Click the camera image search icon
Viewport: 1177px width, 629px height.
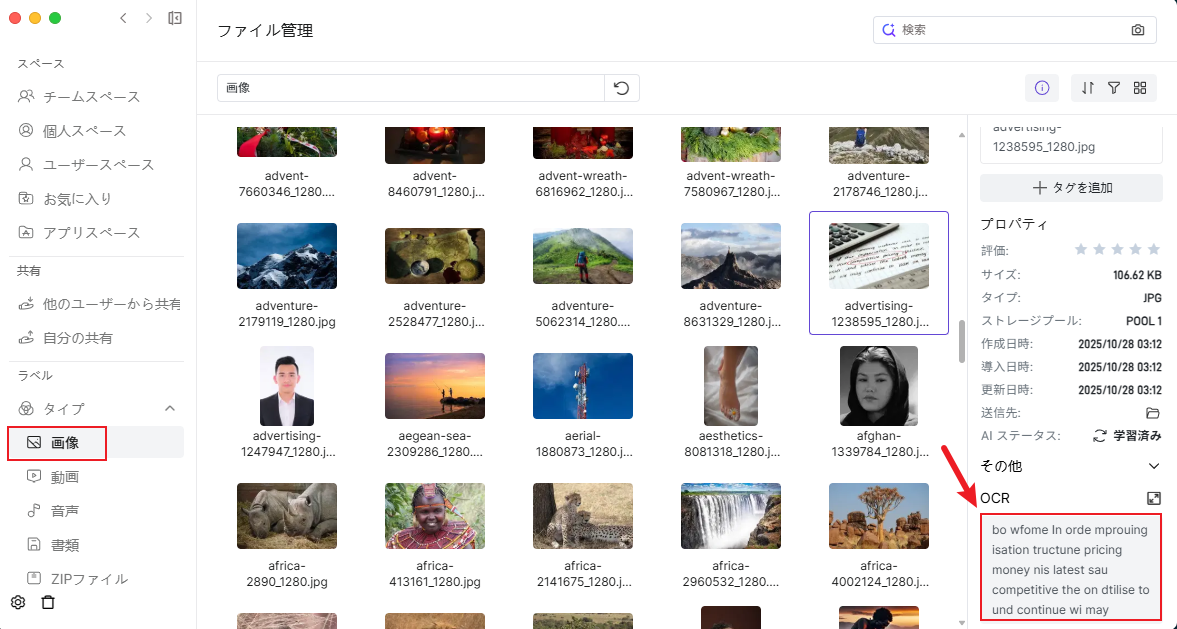coord(1137,30)
